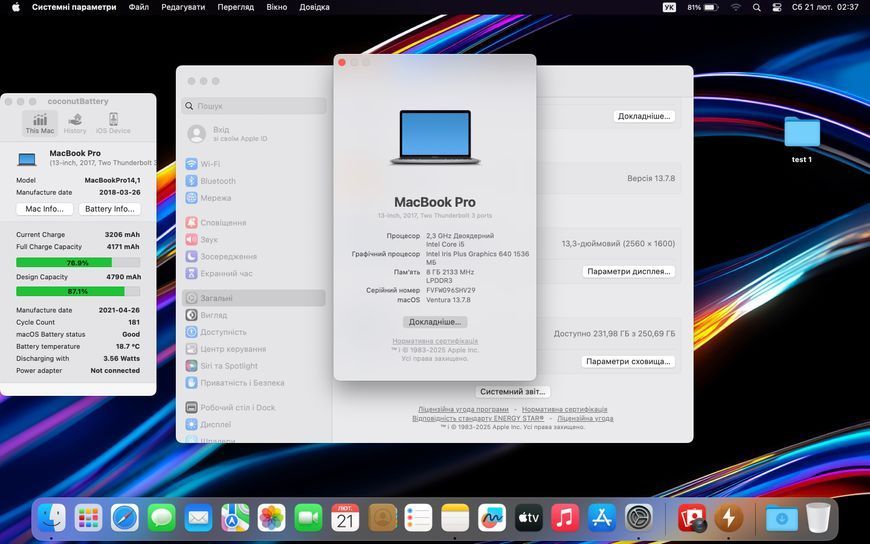Open Нормативна сертифікація link in About dialog

coord(435,341)
